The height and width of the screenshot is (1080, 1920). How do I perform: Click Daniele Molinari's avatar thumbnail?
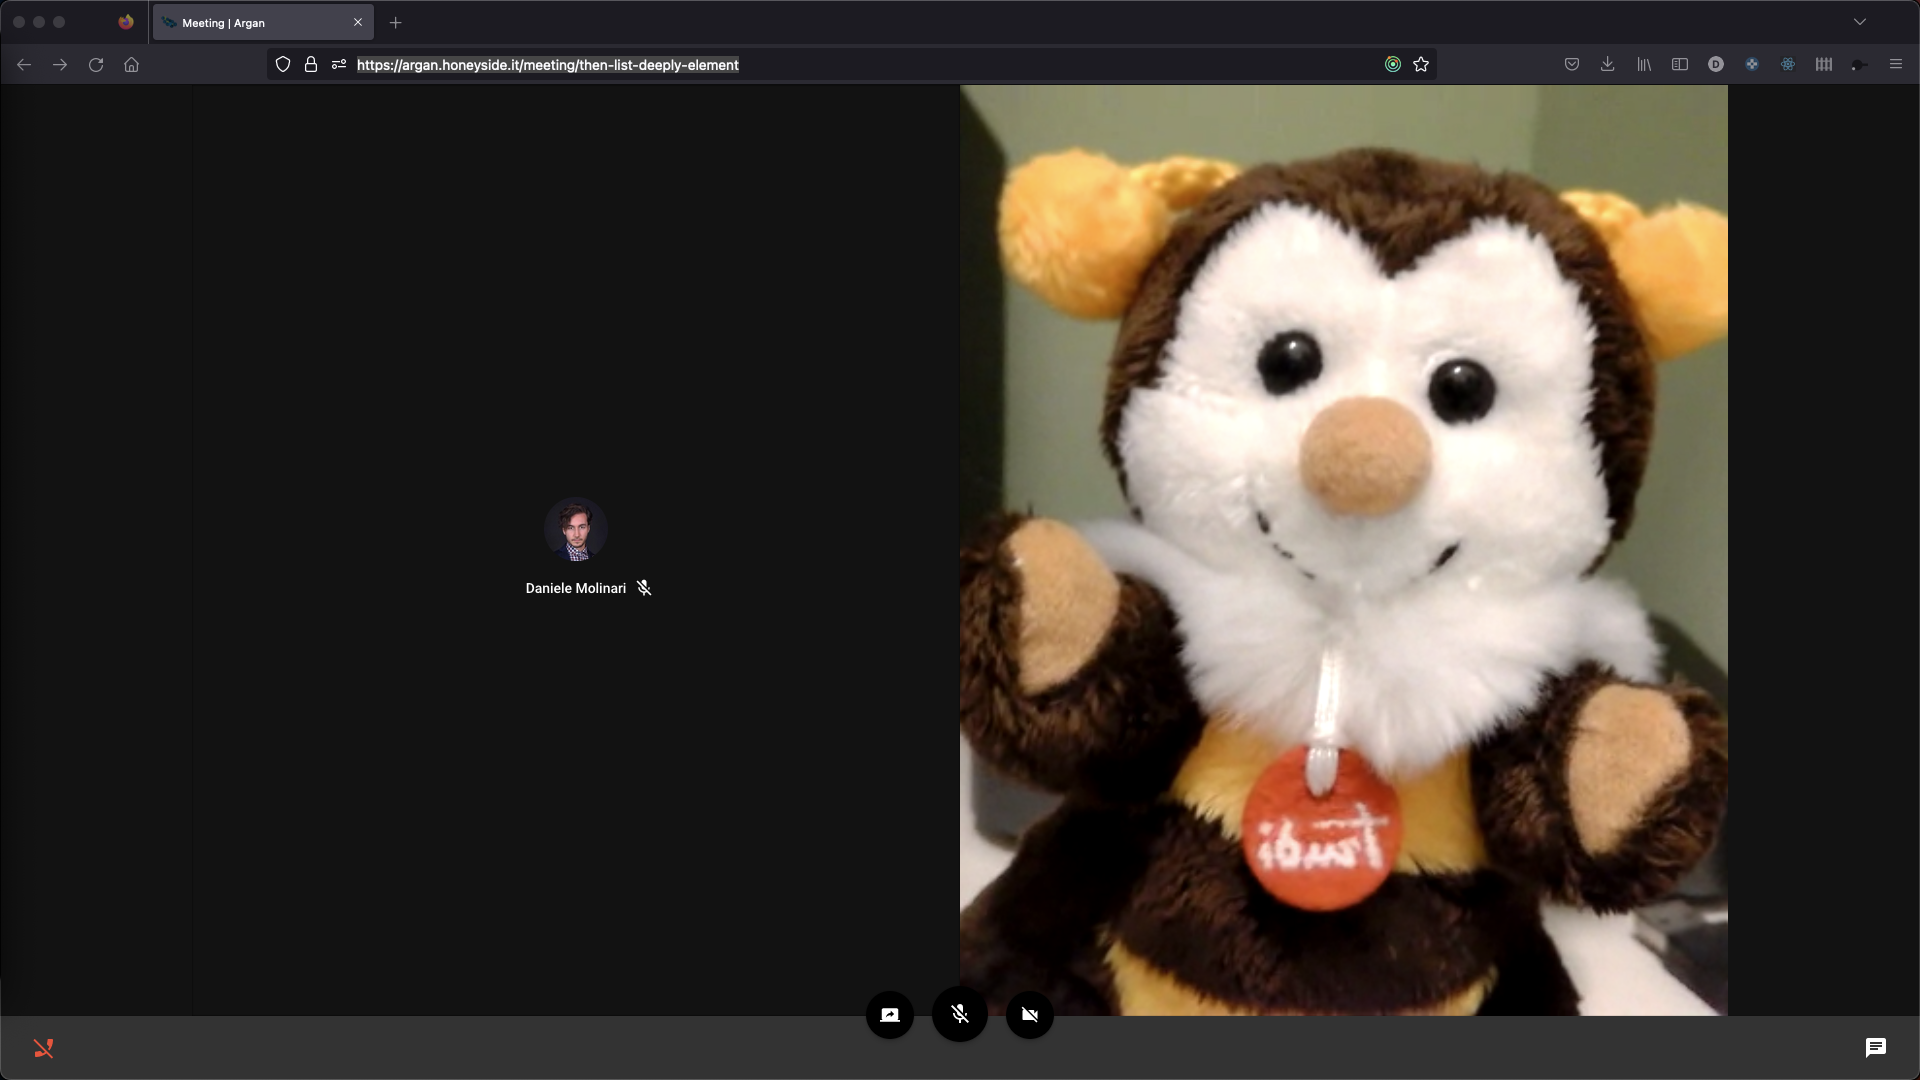pos(575,529)
